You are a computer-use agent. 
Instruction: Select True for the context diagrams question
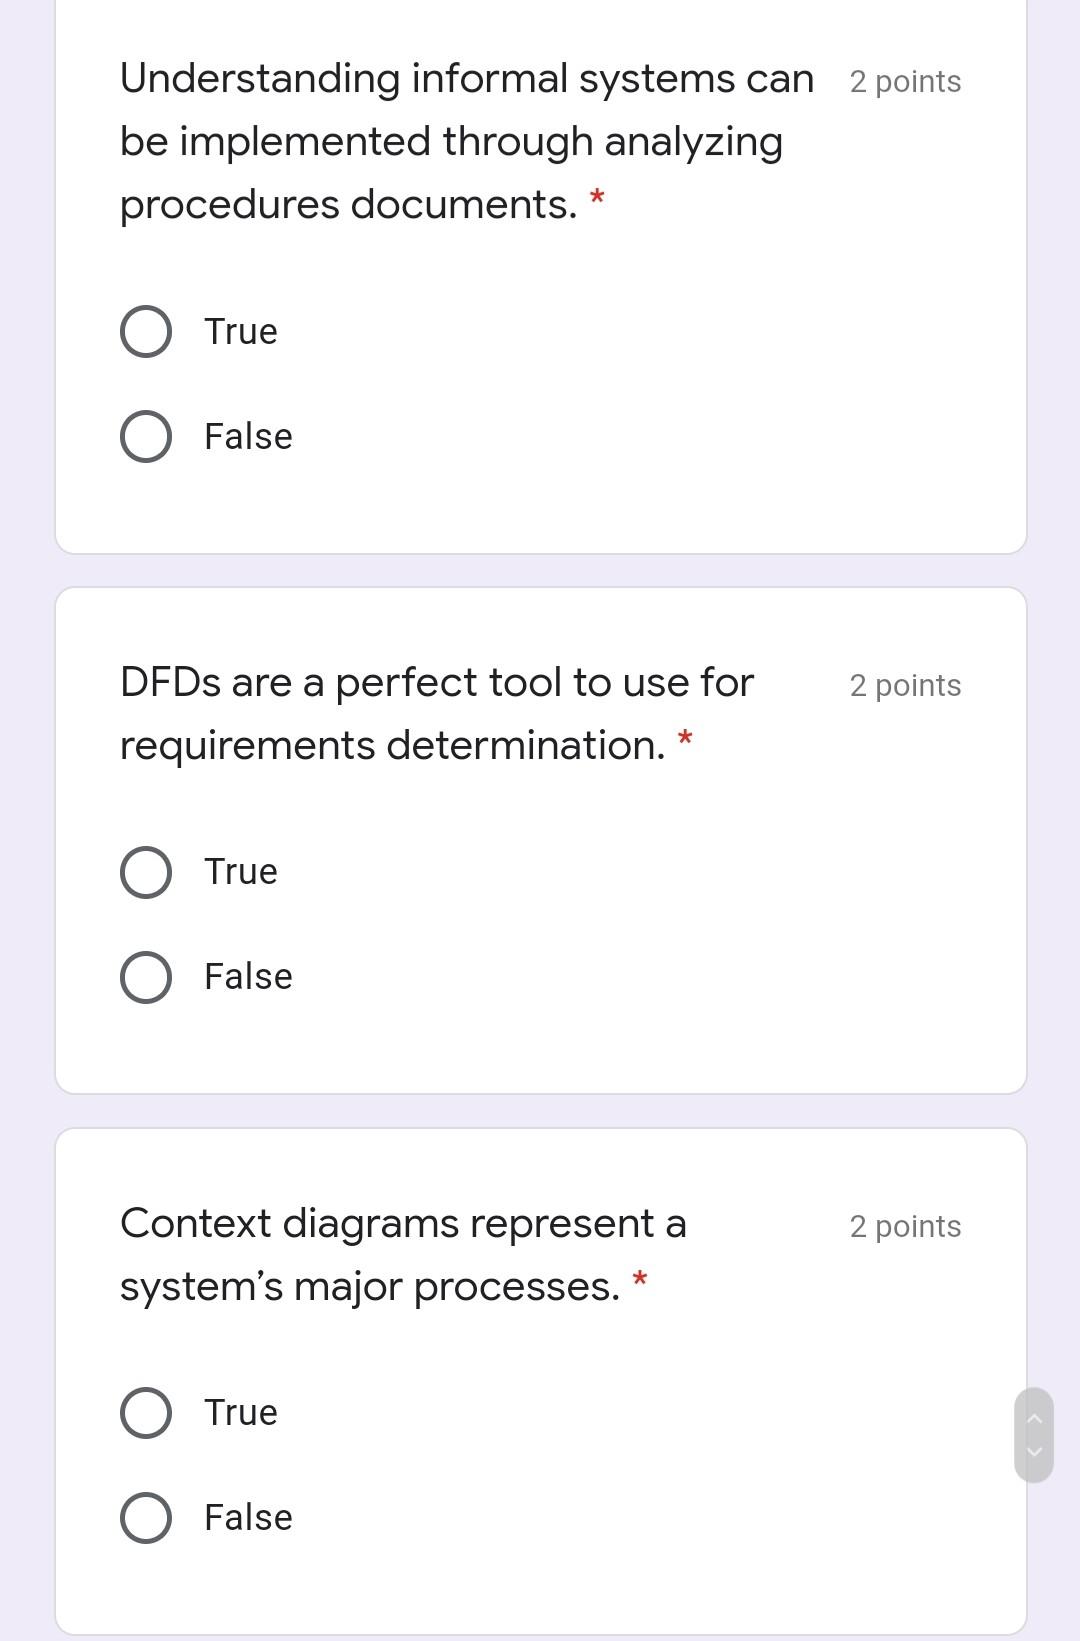(145, 1412)
